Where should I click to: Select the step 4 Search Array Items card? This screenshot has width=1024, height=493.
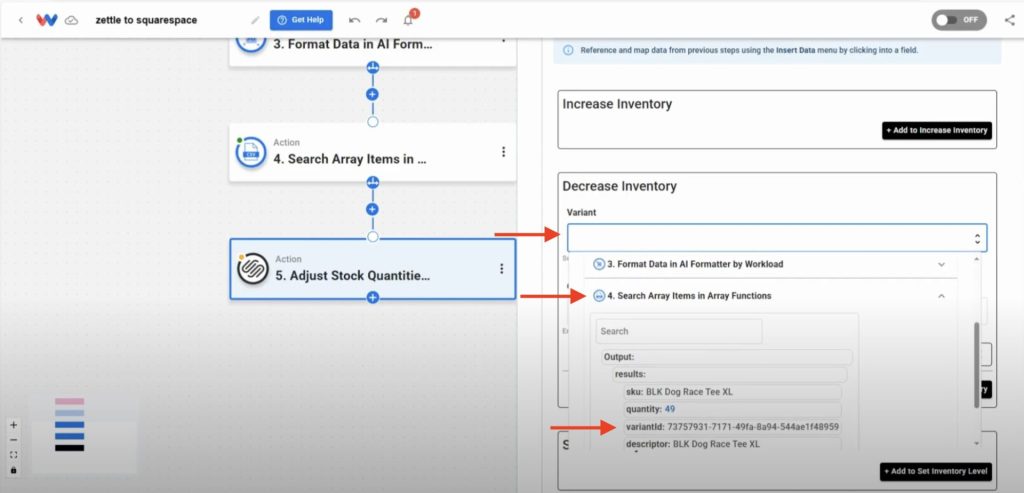(x=372, y=152)
